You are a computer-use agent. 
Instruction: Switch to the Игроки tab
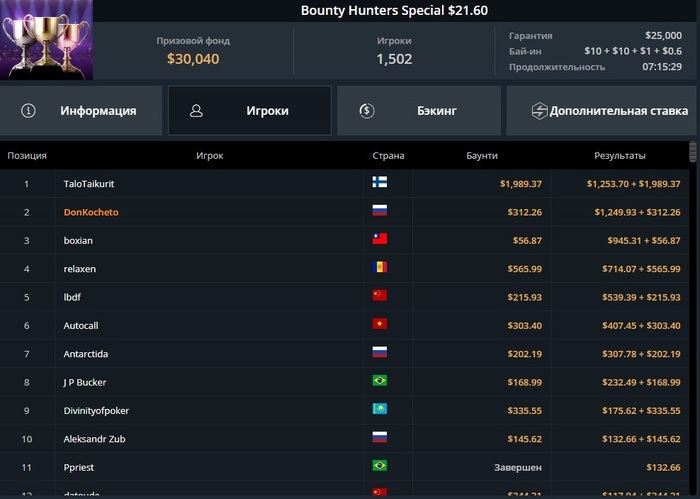250,111
